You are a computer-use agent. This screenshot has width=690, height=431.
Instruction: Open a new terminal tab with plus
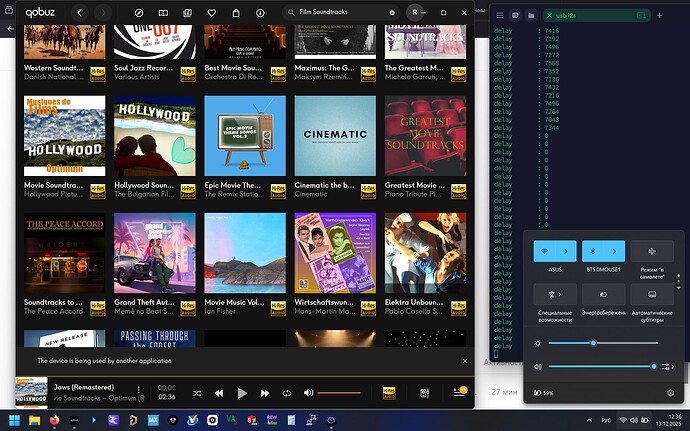pos(660,15)
